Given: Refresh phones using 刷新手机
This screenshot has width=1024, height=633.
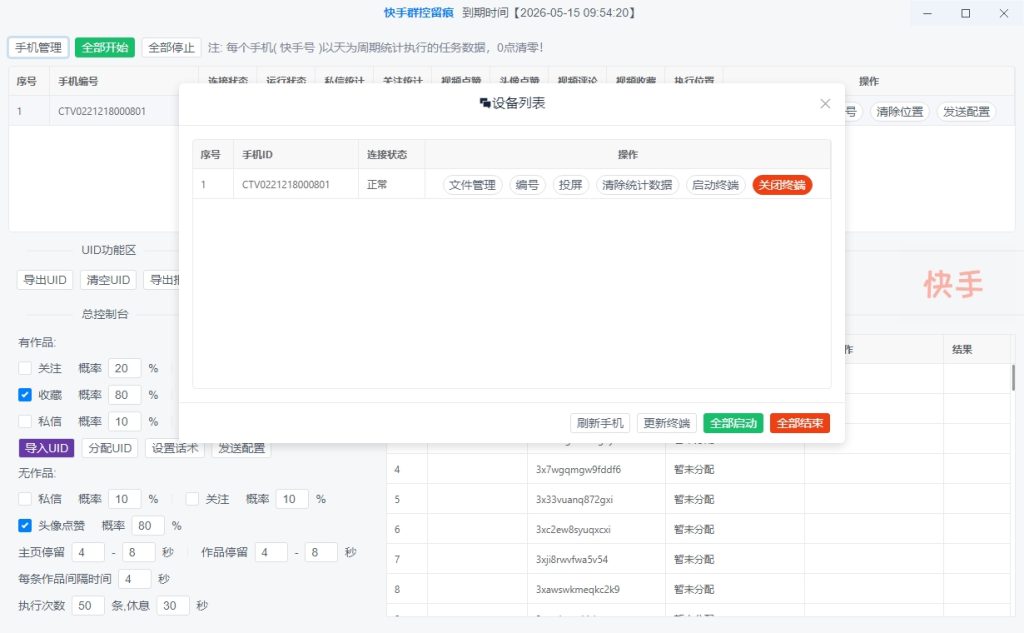Looking at the screenshot, I should [599, 423].
